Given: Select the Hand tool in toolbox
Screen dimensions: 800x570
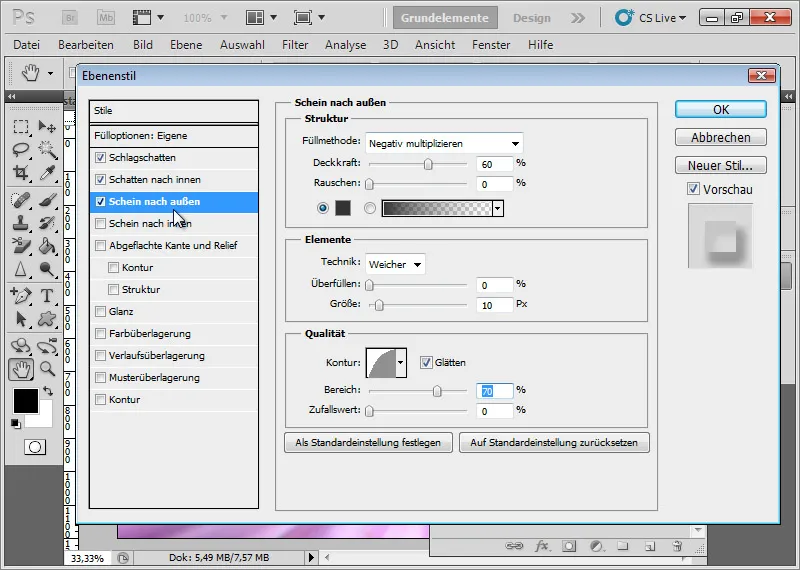Looking at the screenshot, I should tap(21, 369).
